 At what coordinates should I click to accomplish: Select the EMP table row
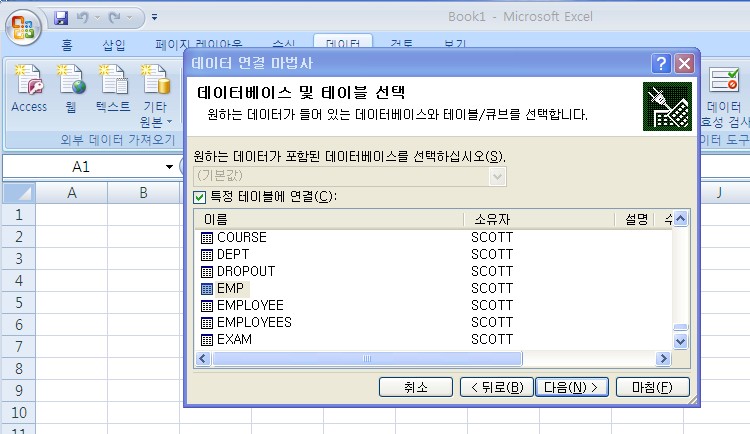coord(433,289)
